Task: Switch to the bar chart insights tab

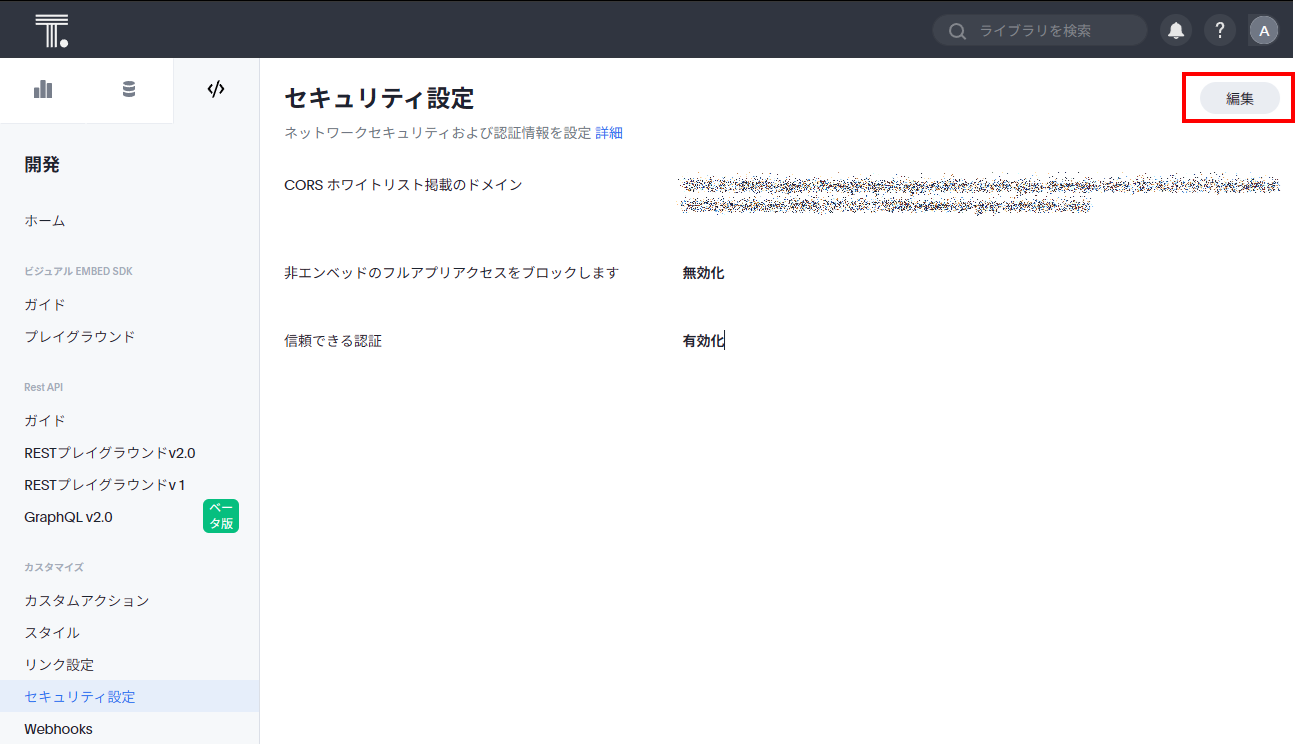Action: [43, 90]
